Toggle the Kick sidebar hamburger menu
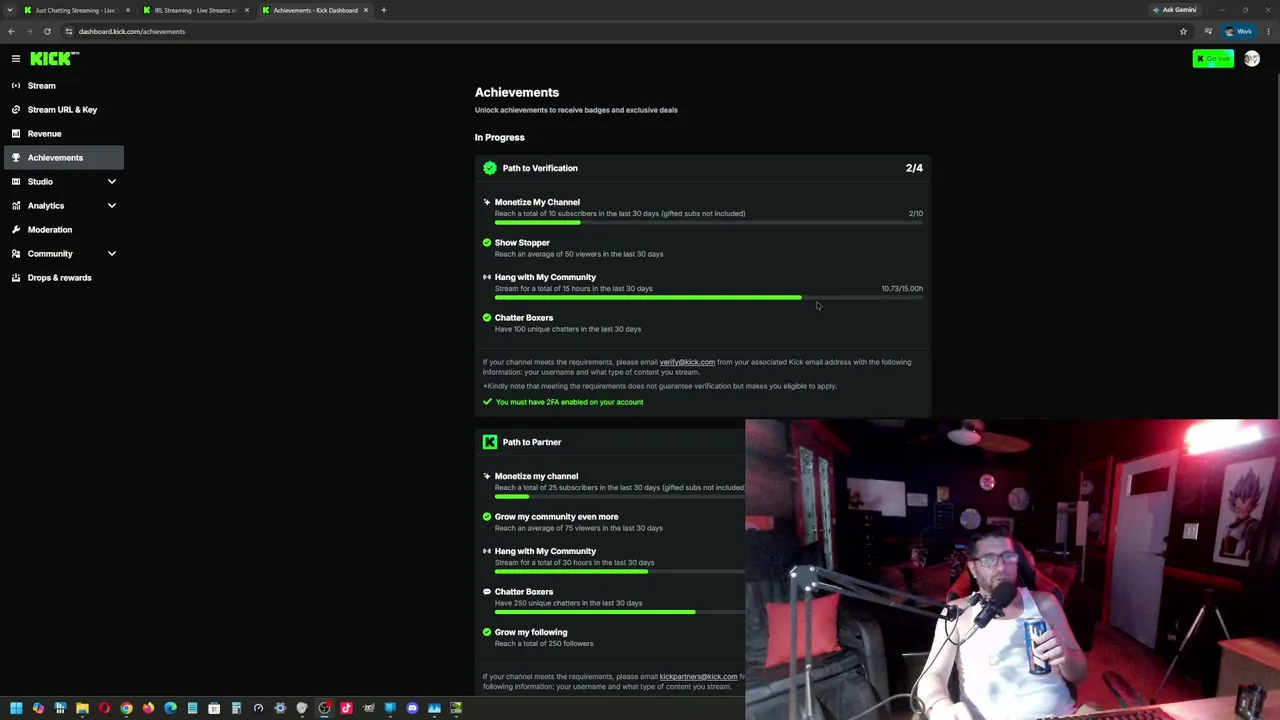Viewport: 1280px width, 720px height. [16, 59]
